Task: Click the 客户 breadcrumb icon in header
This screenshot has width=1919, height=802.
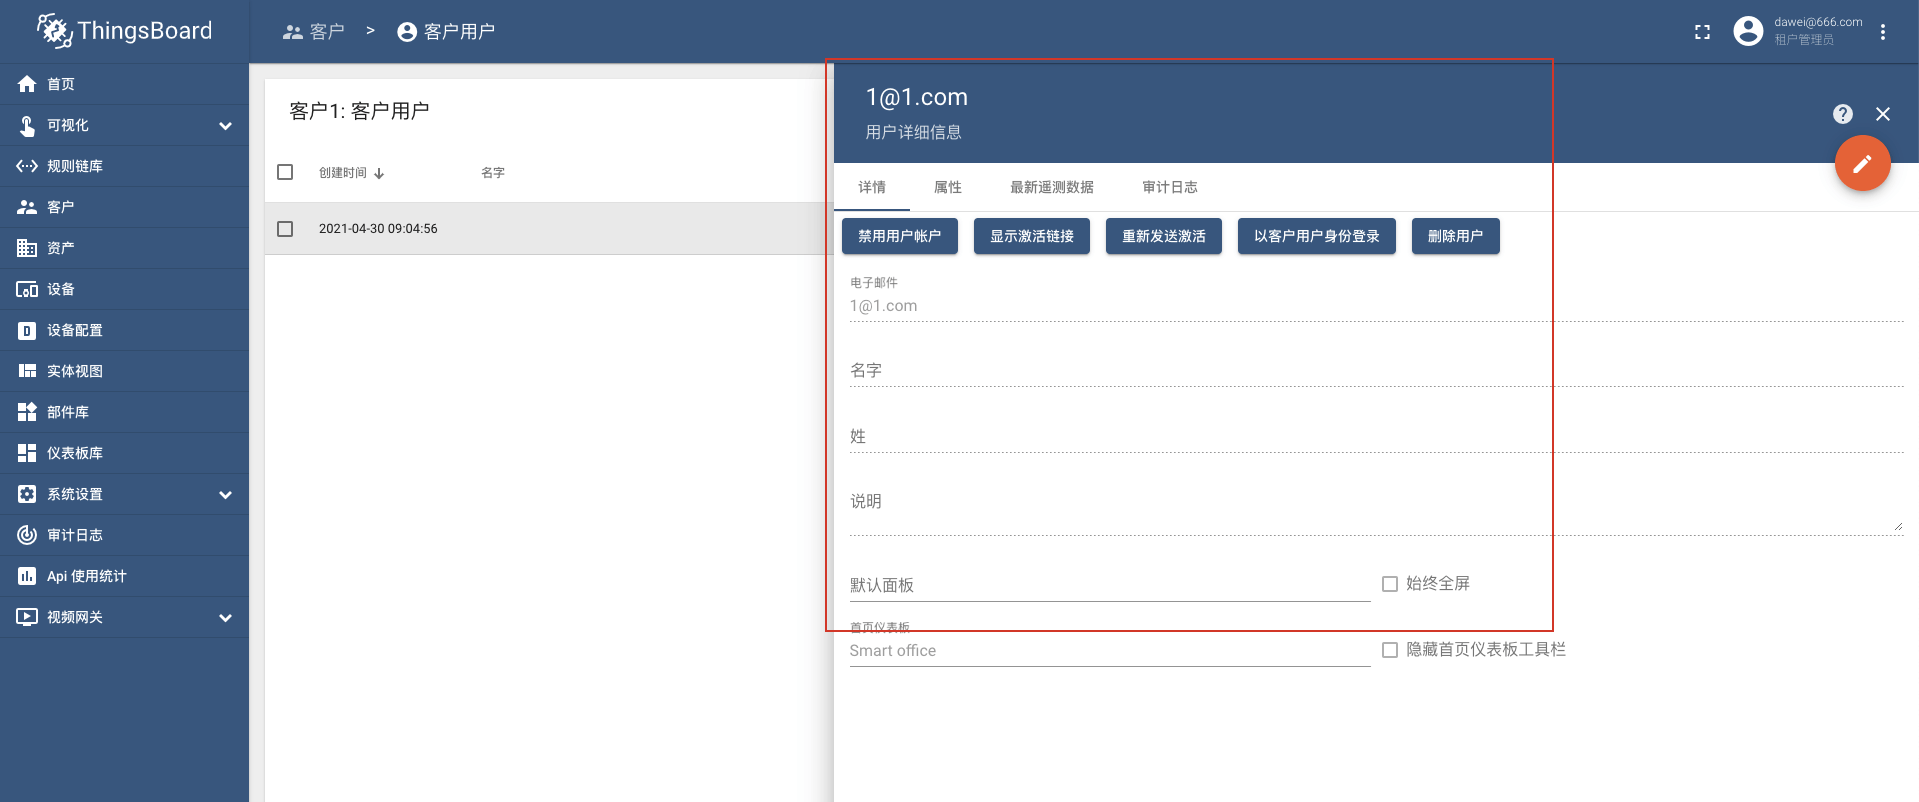Action: tap(292, 32)
